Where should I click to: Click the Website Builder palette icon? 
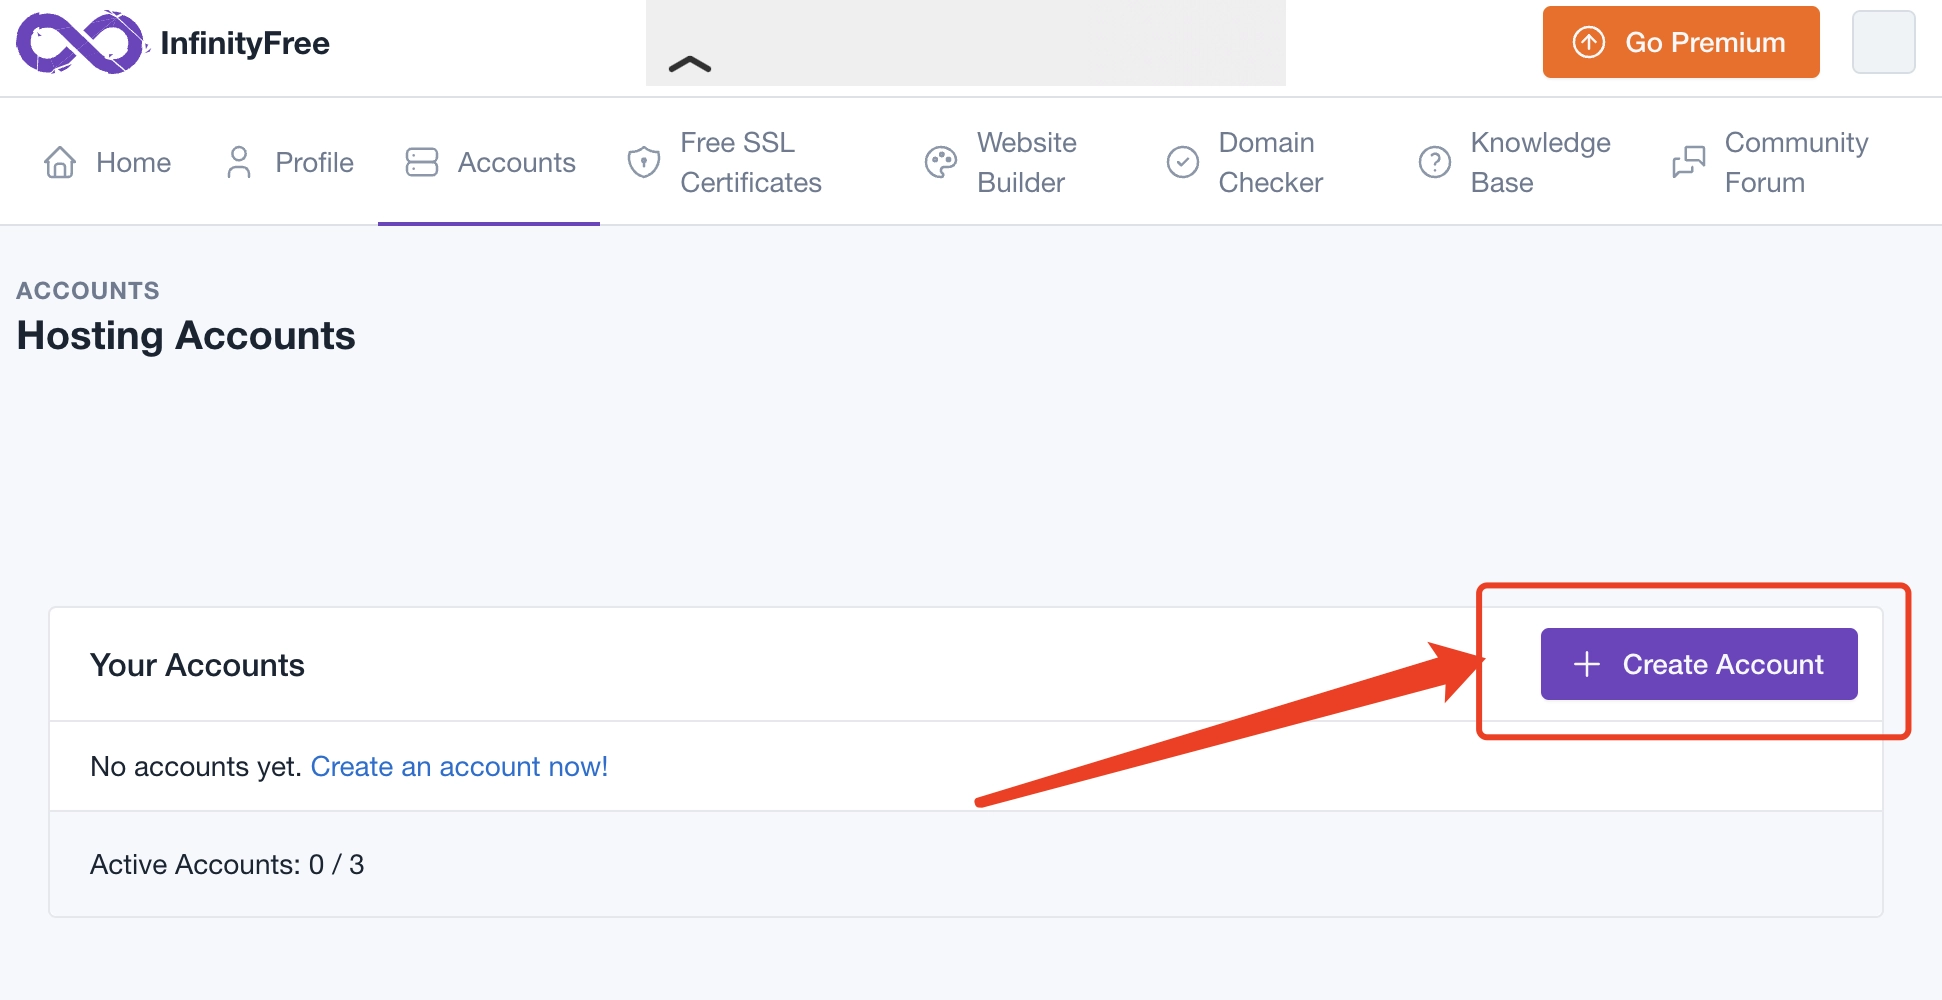tap(941, 162)
